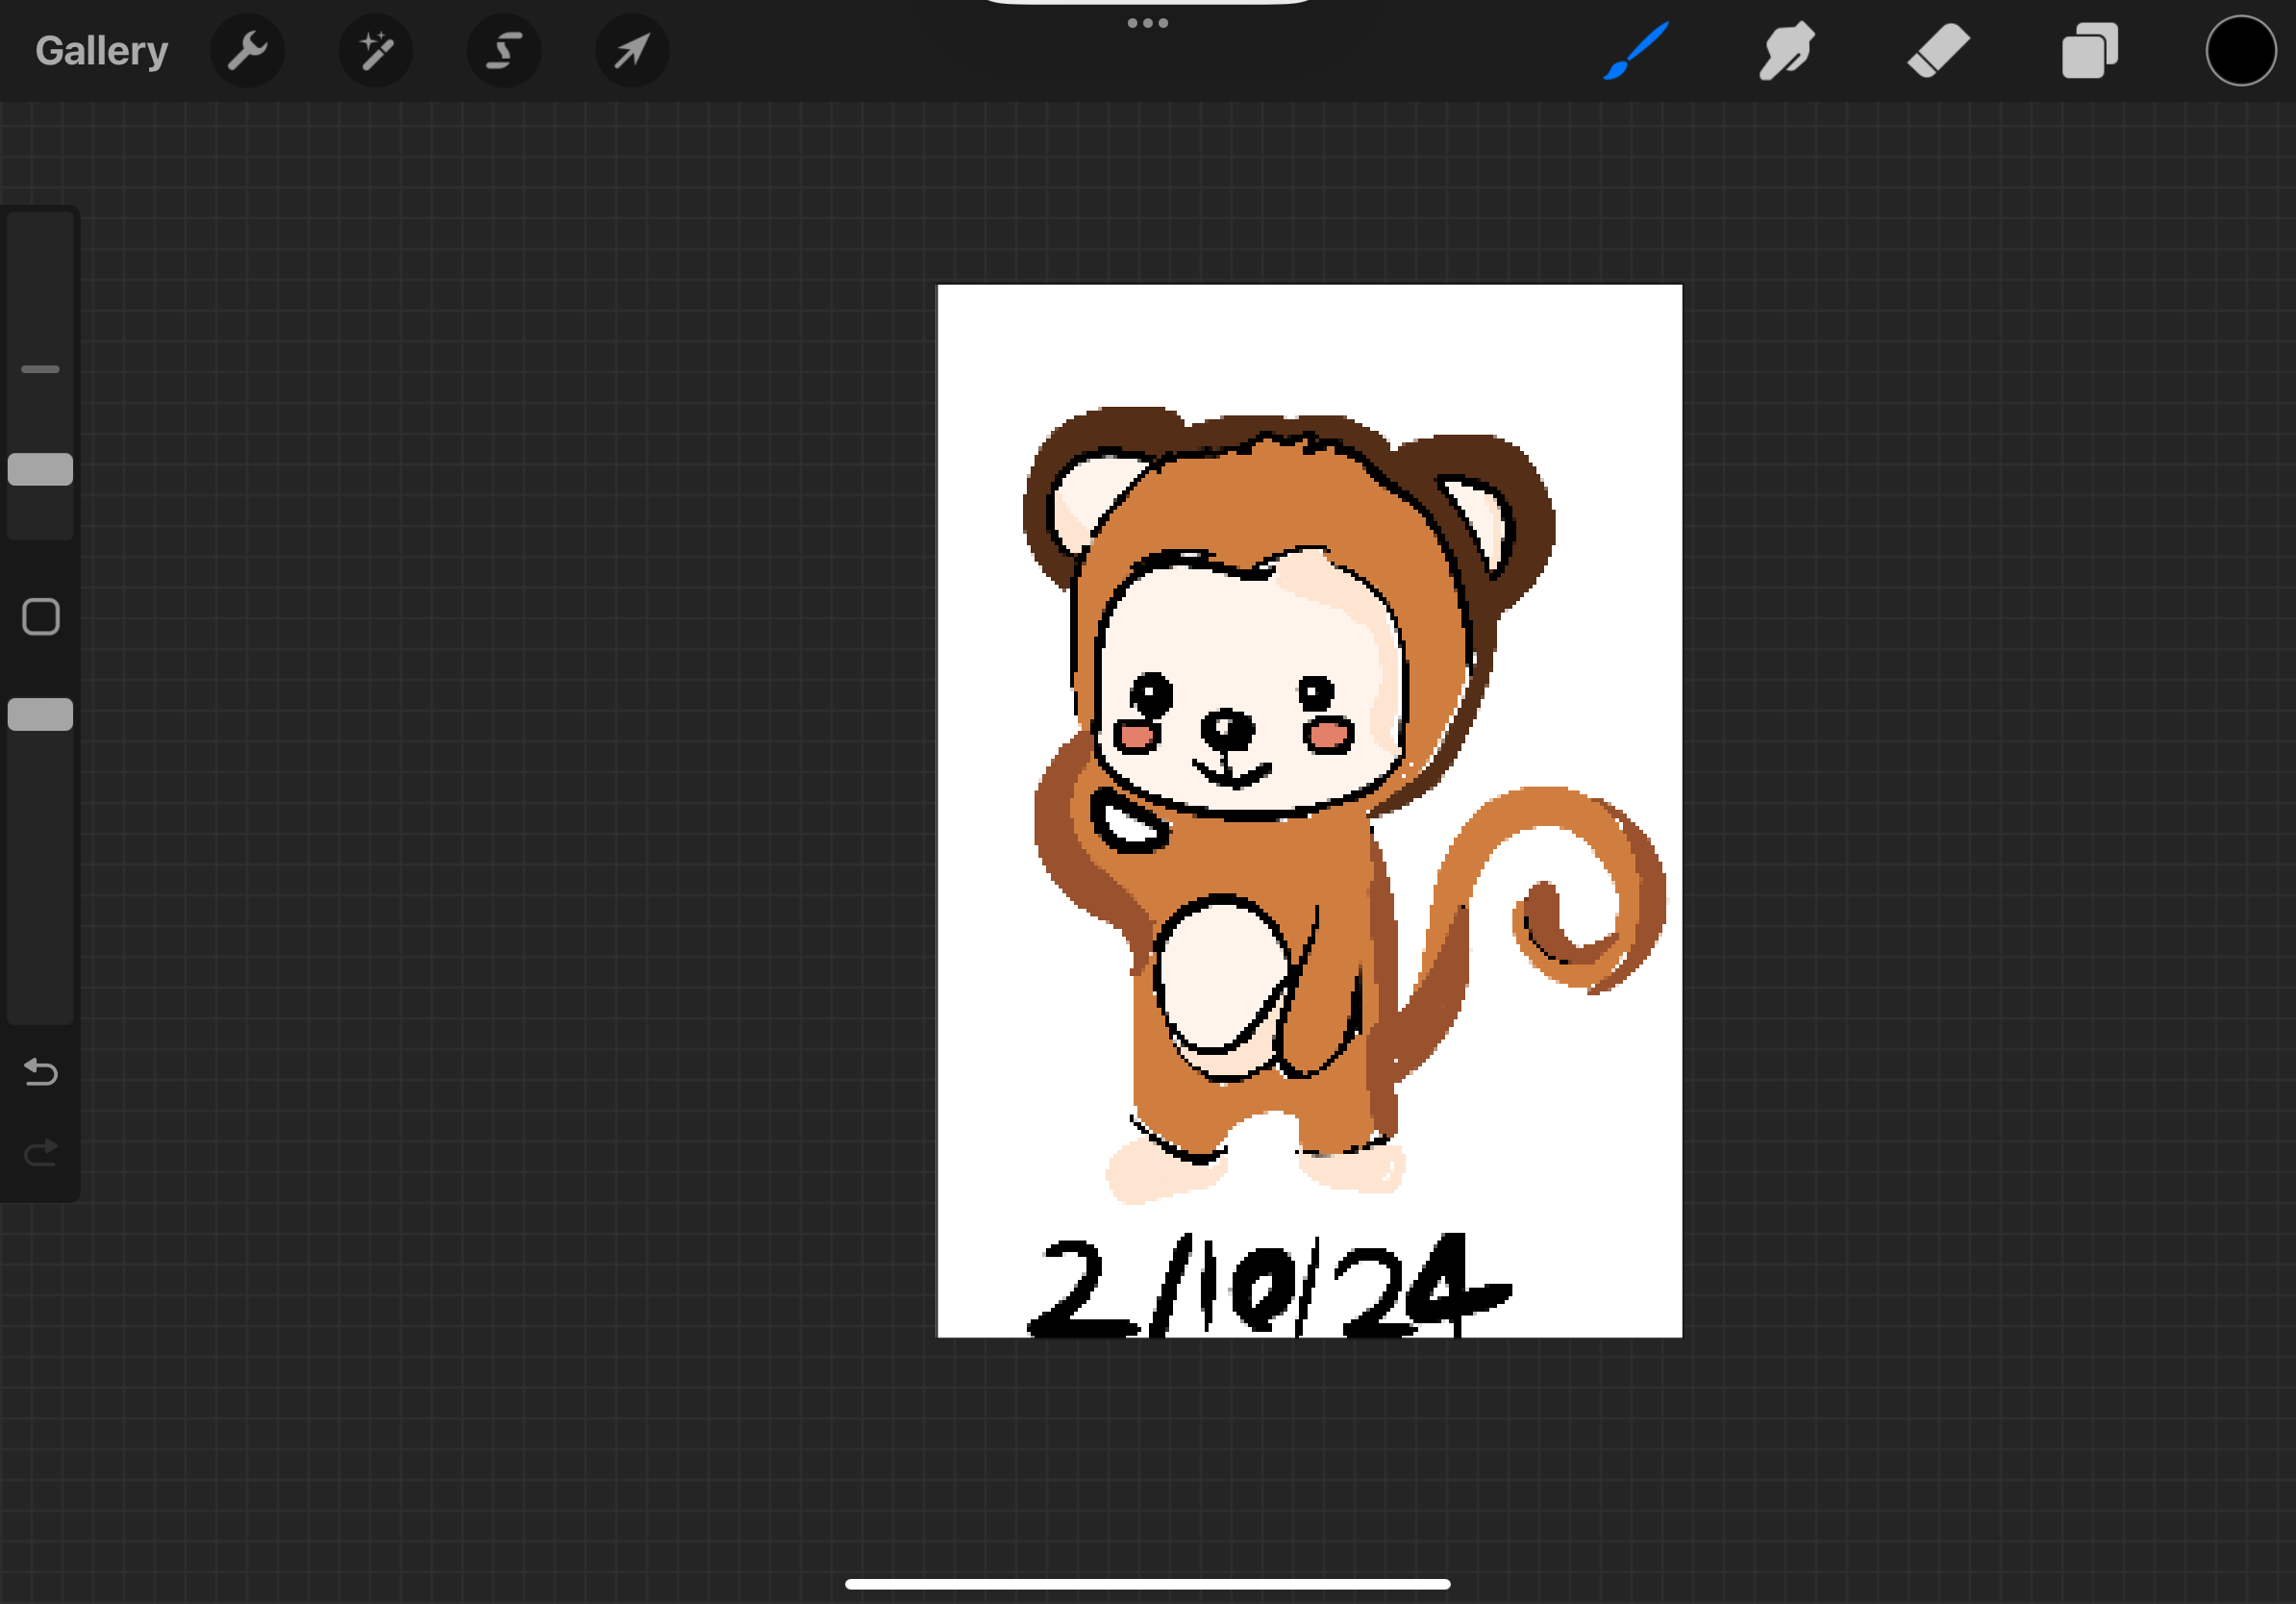Redo the undone stroke
This screenshot has height=1604, width=2296.
[40, 1150]
